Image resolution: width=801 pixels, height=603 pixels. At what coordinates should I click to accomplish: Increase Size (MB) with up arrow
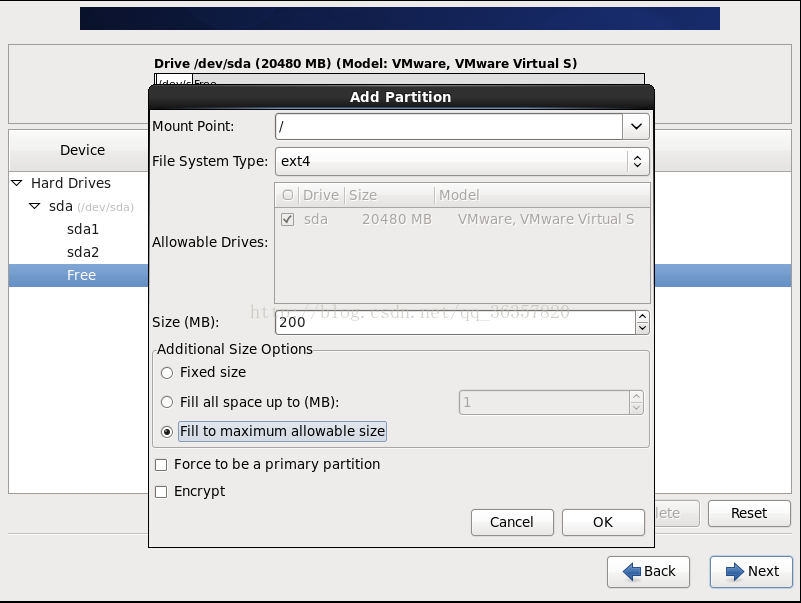tap(642, 317)
